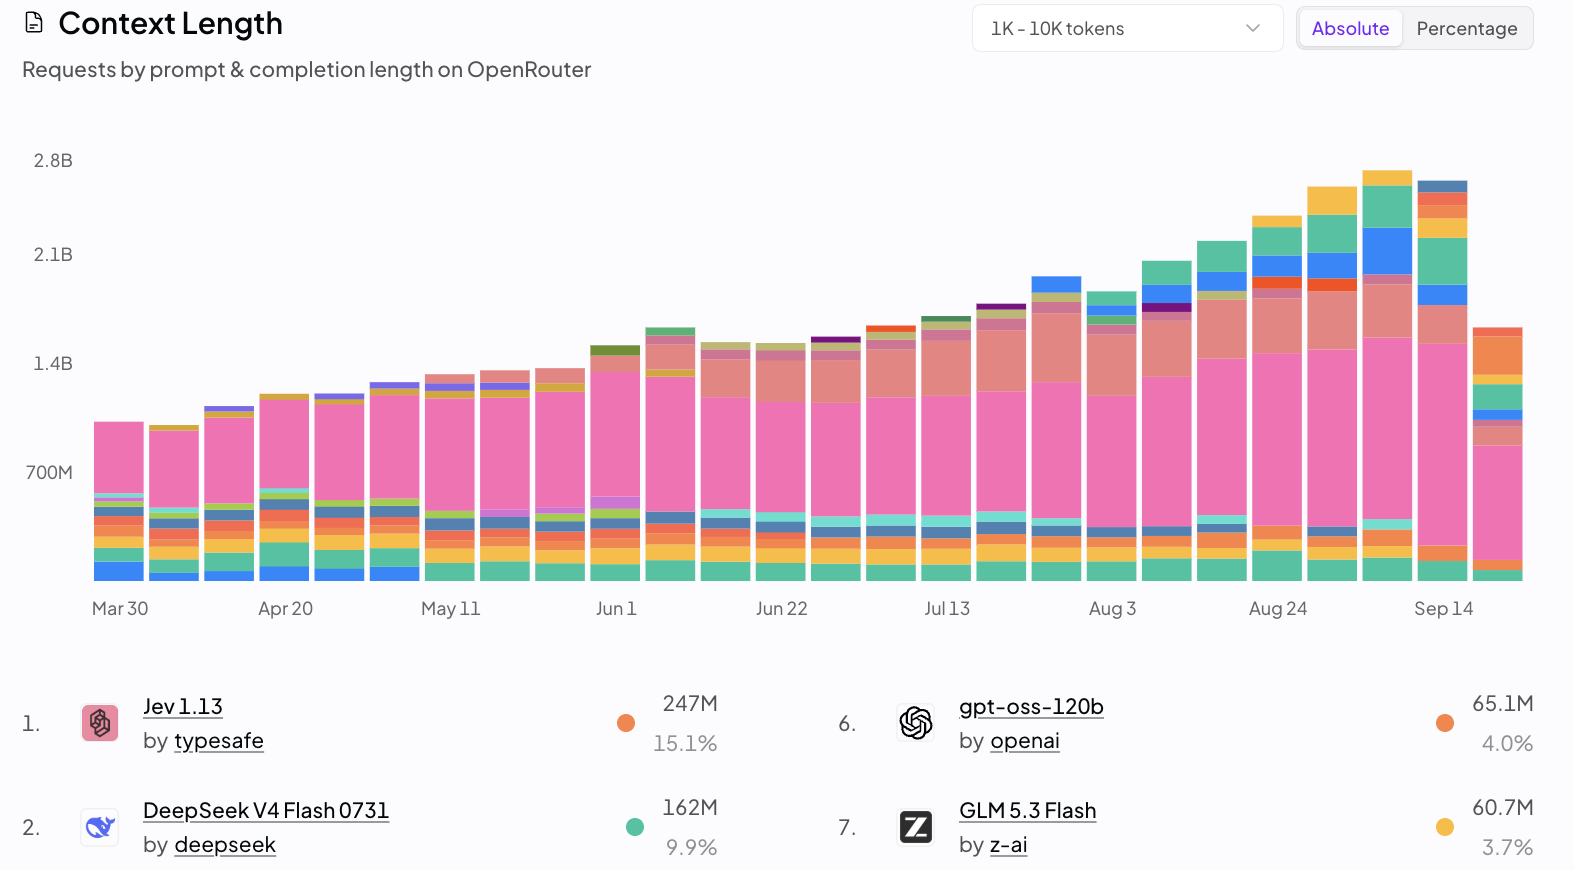The image size is (1574, 870).
Task: Click the 2.8B y-axis label
Action: coord(53,160)
